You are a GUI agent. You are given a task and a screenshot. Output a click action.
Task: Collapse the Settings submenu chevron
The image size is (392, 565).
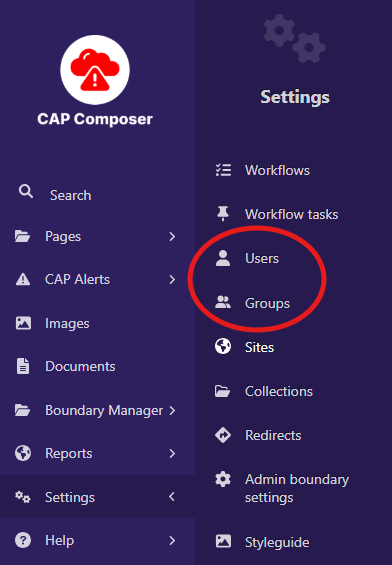pyautogui.click(x=172, y=497)
